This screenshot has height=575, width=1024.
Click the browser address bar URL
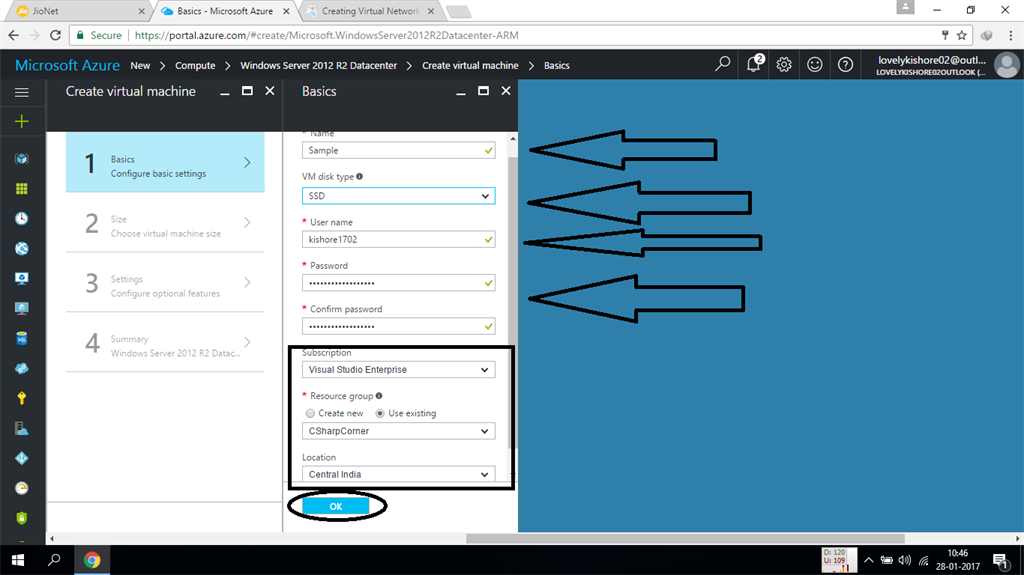(327, 35)
